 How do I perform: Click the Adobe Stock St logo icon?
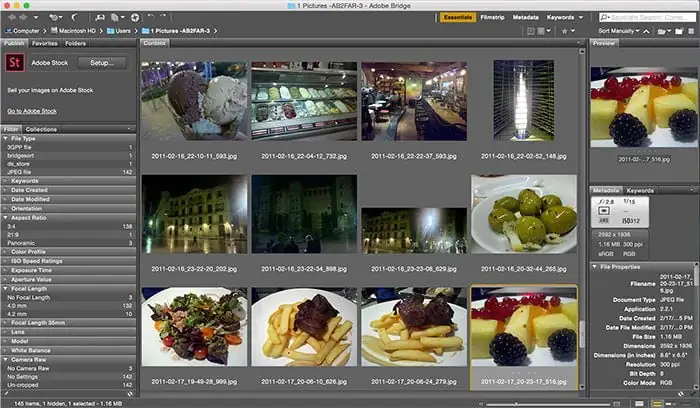pyautogui.click(x=15, y=63)
